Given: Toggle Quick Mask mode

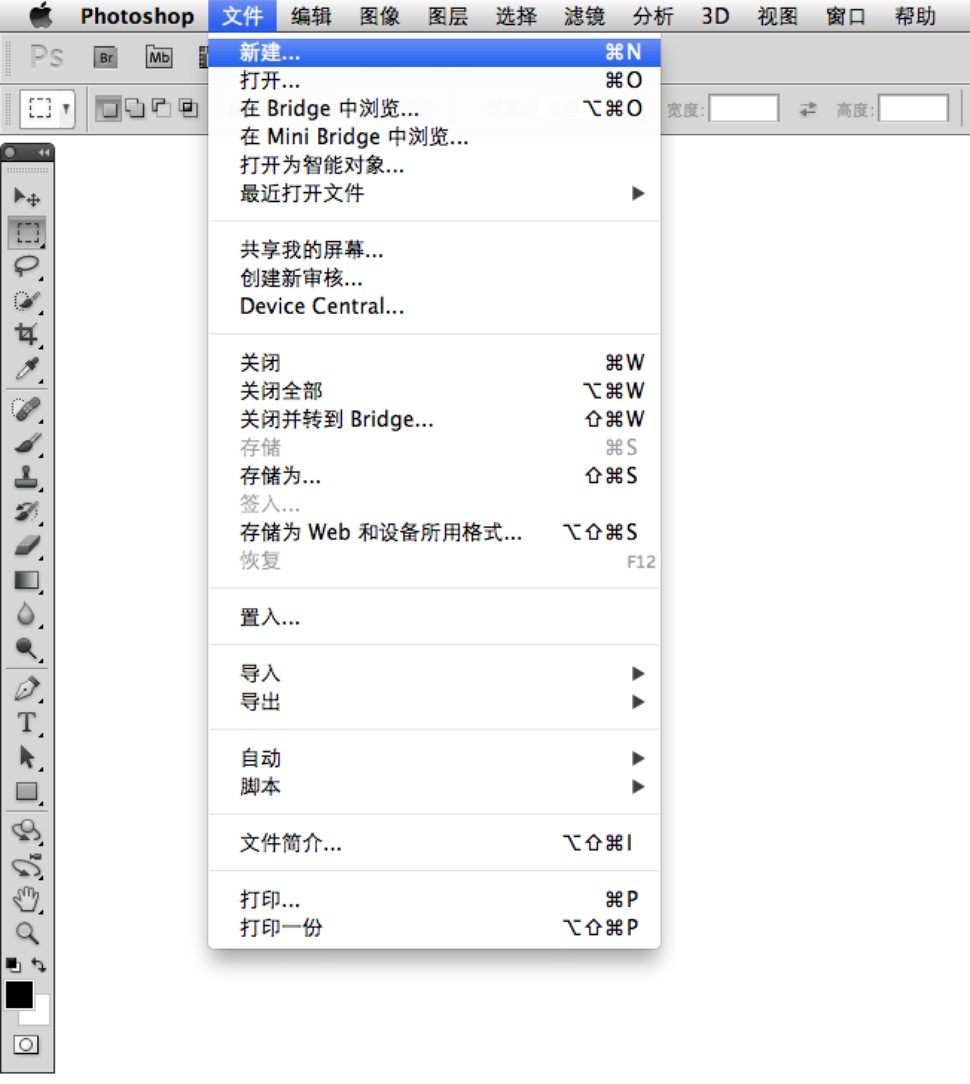Looking at the screenshot, I should point(26,1044).
